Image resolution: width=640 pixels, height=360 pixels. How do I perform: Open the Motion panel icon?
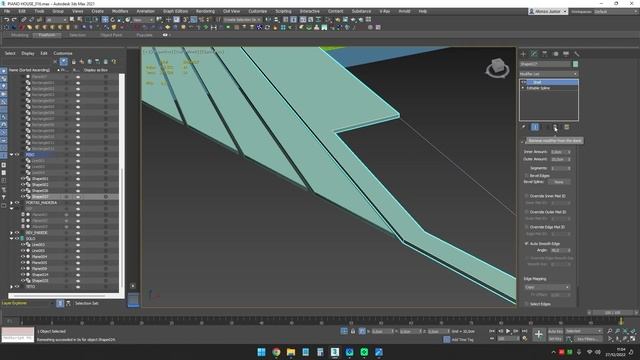coord(555,54)
